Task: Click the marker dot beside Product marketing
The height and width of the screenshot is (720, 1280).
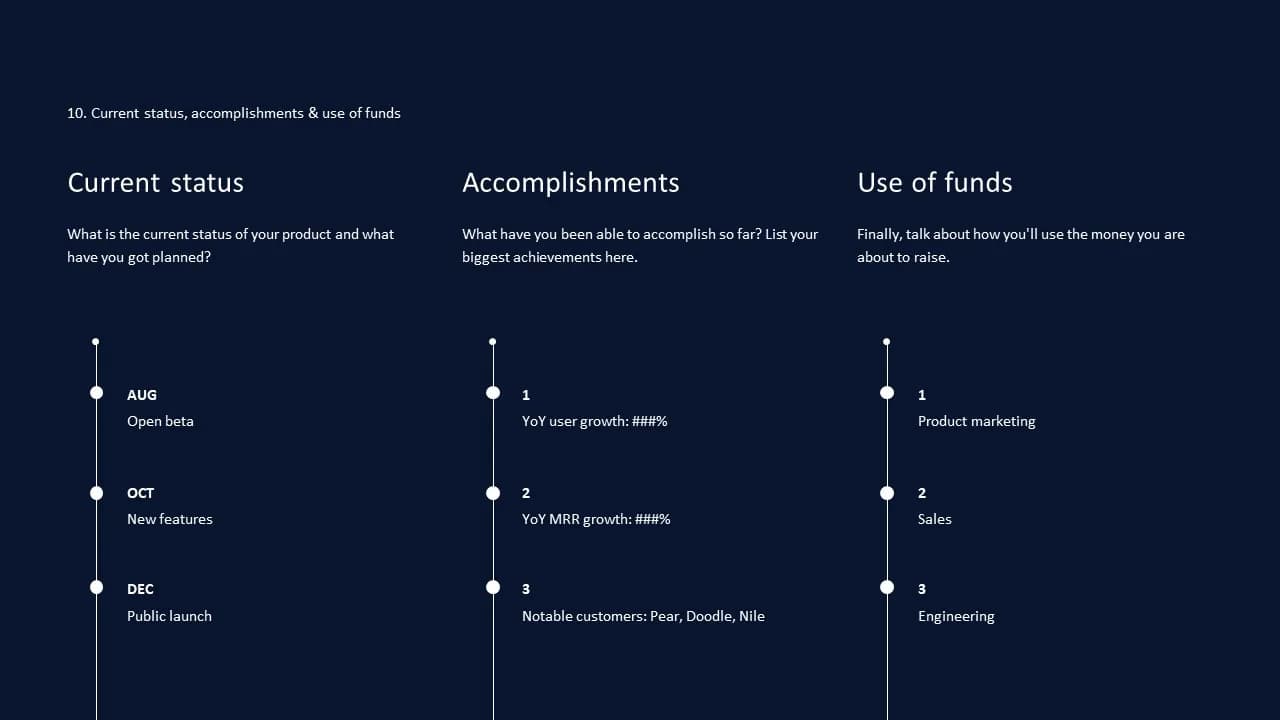Action: tap(887, 393)
